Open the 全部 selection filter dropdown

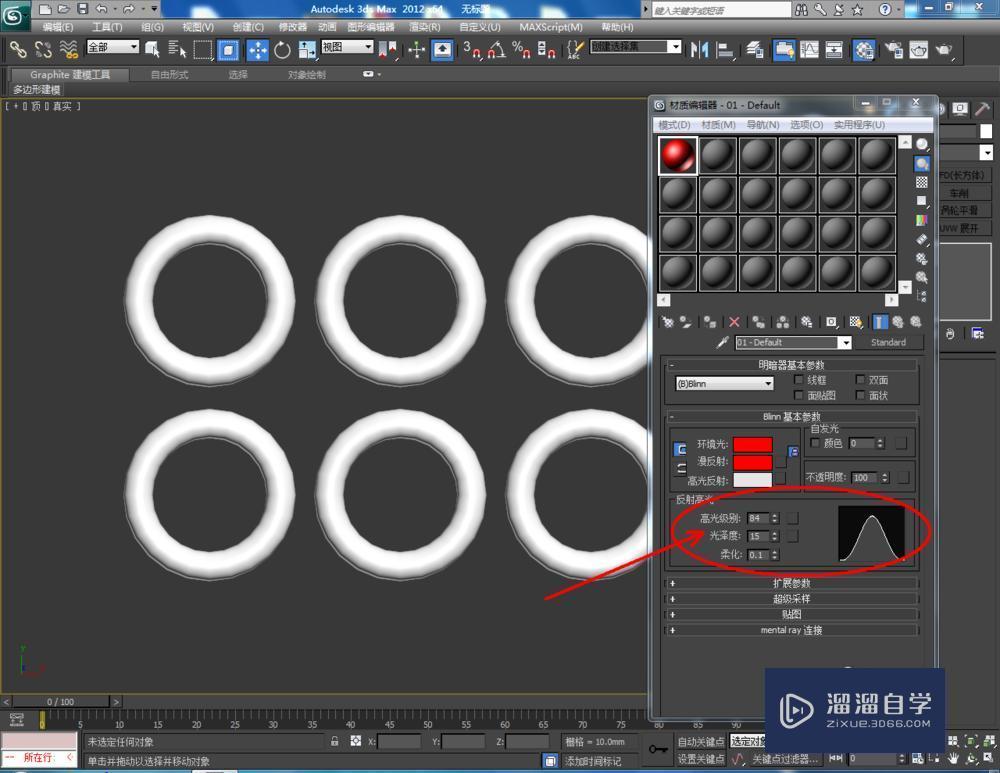click(x=112, y=47)
